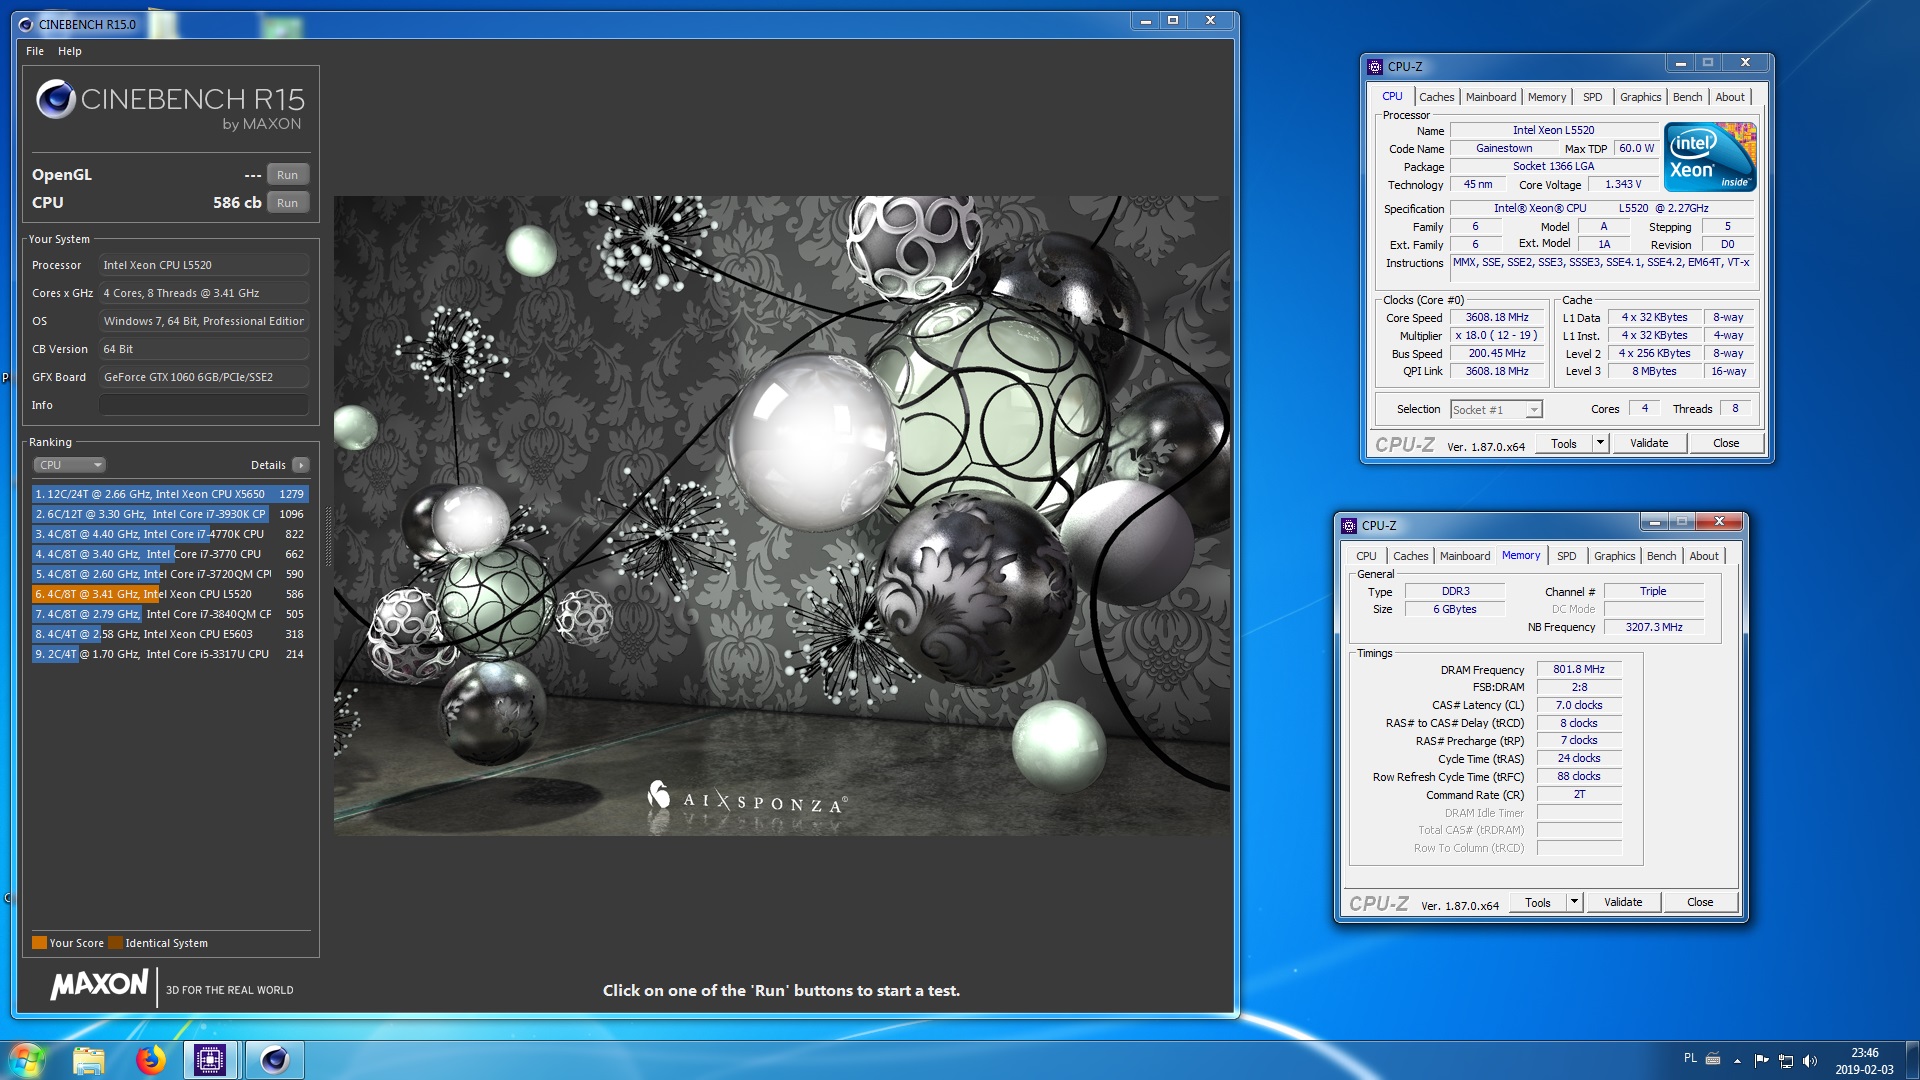Click Validate in top CPU-Z window
The width and height of the screenshot is (1920, 1080).
1649,444
